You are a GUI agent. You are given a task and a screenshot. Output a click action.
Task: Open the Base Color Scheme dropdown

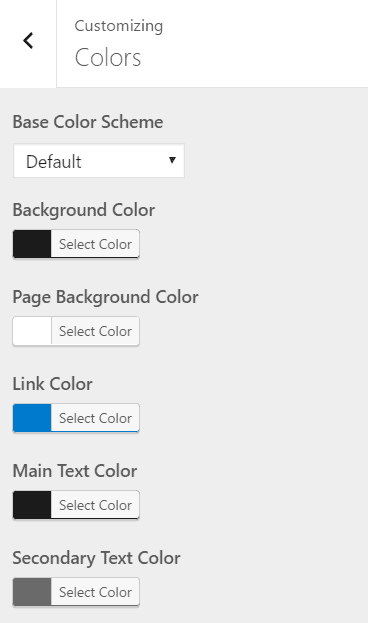pos(99,161)
